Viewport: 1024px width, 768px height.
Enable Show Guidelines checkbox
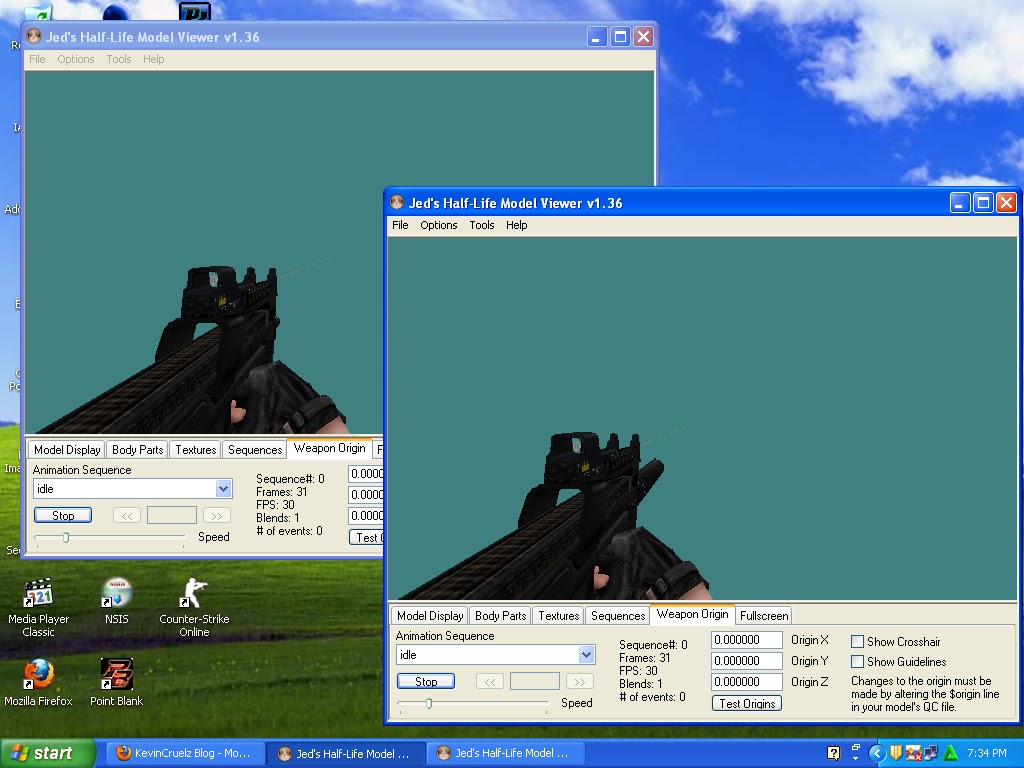click(x=857, y=662)
